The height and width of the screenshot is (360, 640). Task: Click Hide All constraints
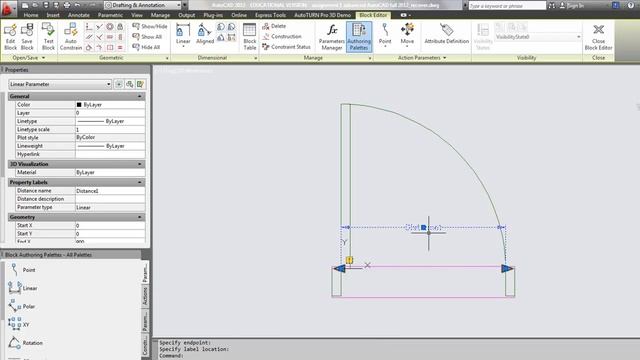146,47
